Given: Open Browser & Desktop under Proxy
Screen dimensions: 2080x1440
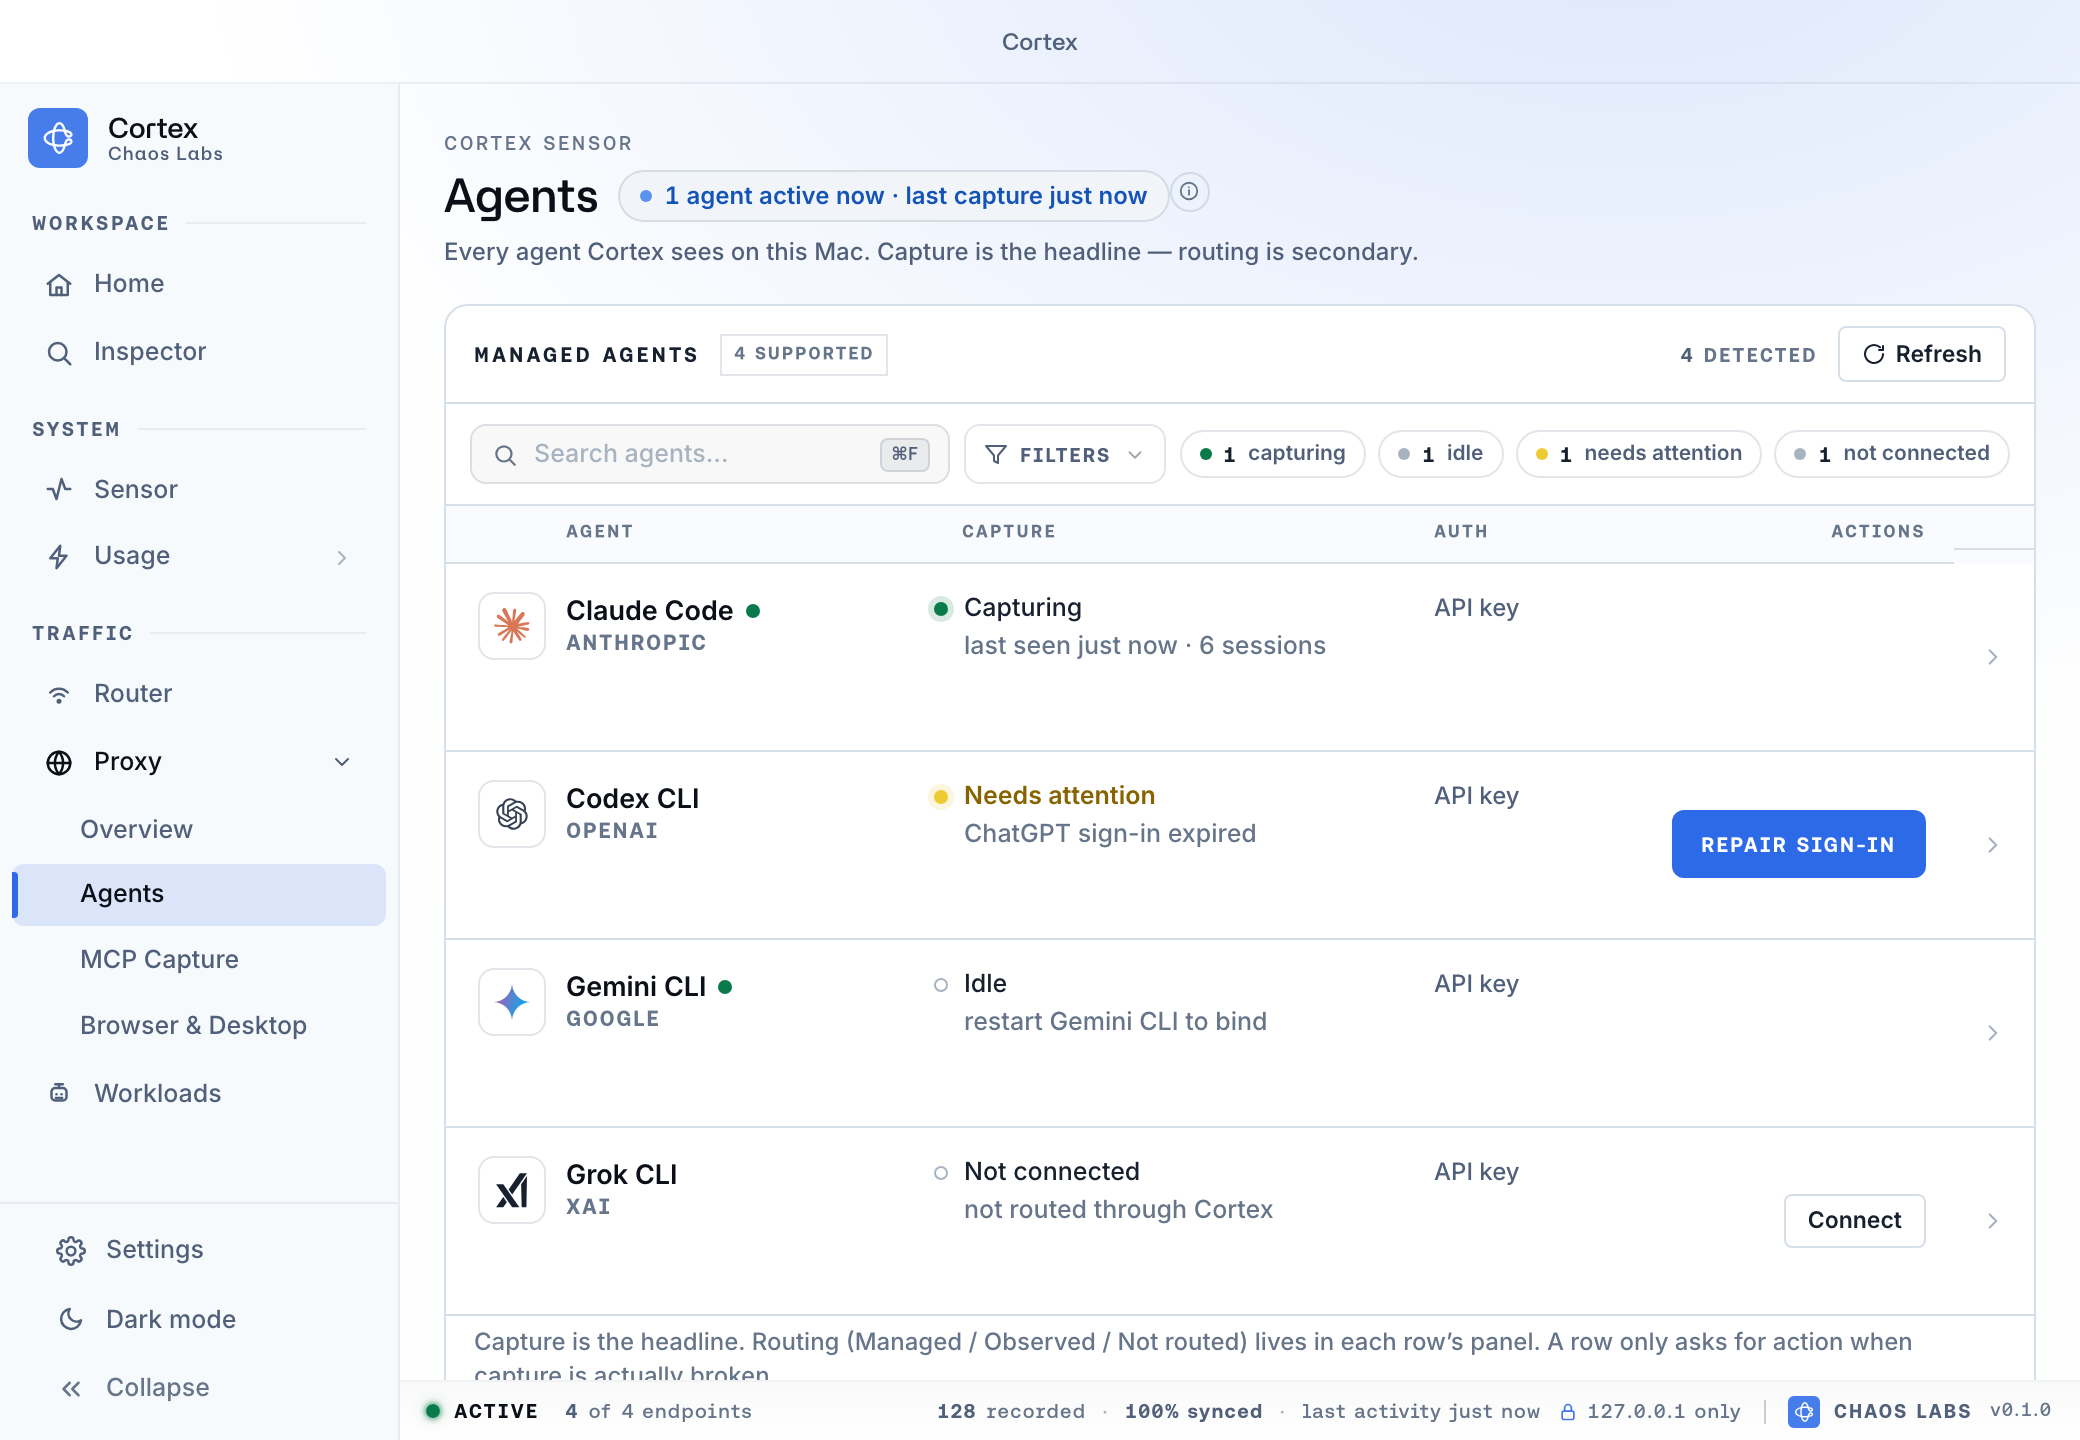Looking at the screenshot, I should pos(199,1026).
